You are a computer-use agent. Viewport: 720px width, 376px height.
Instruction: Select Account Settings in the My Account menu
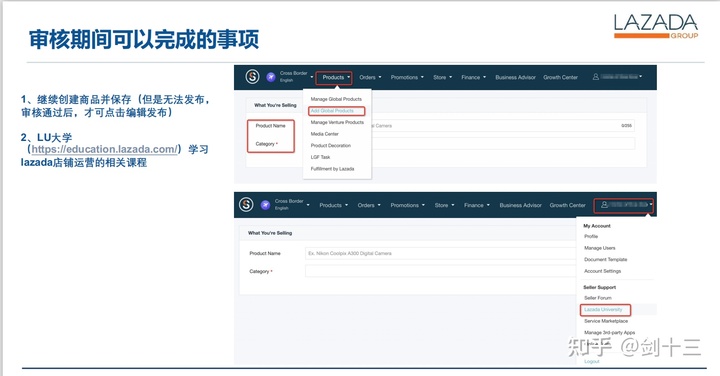point(602,271)
